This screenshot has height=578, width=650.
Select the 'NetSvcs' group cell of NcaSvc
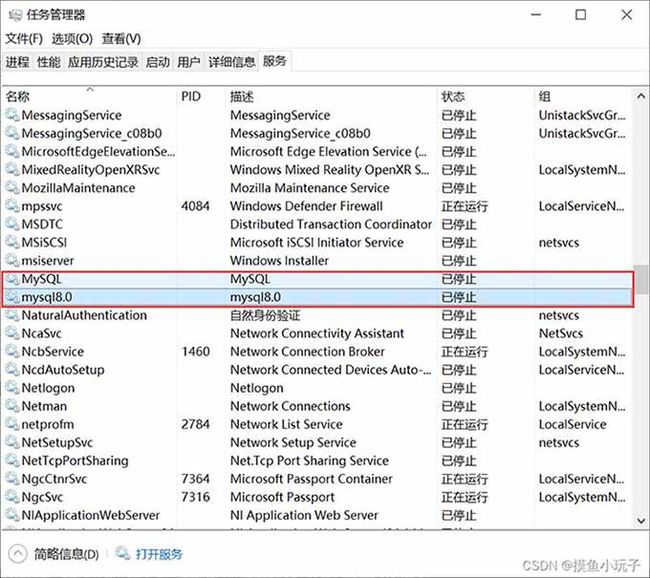[561, 333]
